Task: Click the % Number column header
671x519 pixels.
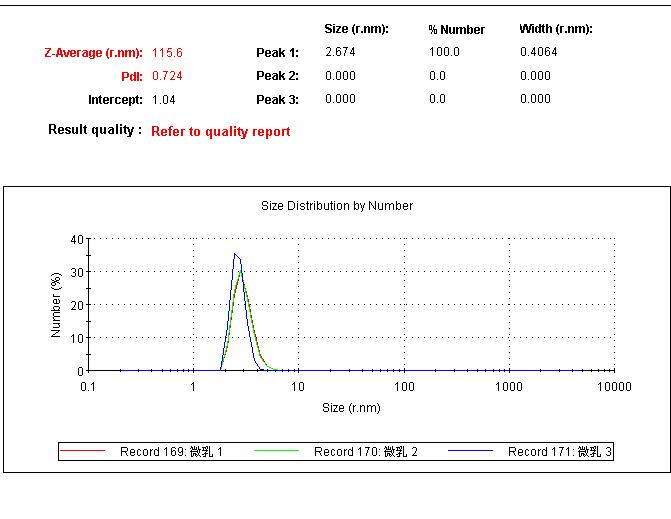Action: click(457, 30)
